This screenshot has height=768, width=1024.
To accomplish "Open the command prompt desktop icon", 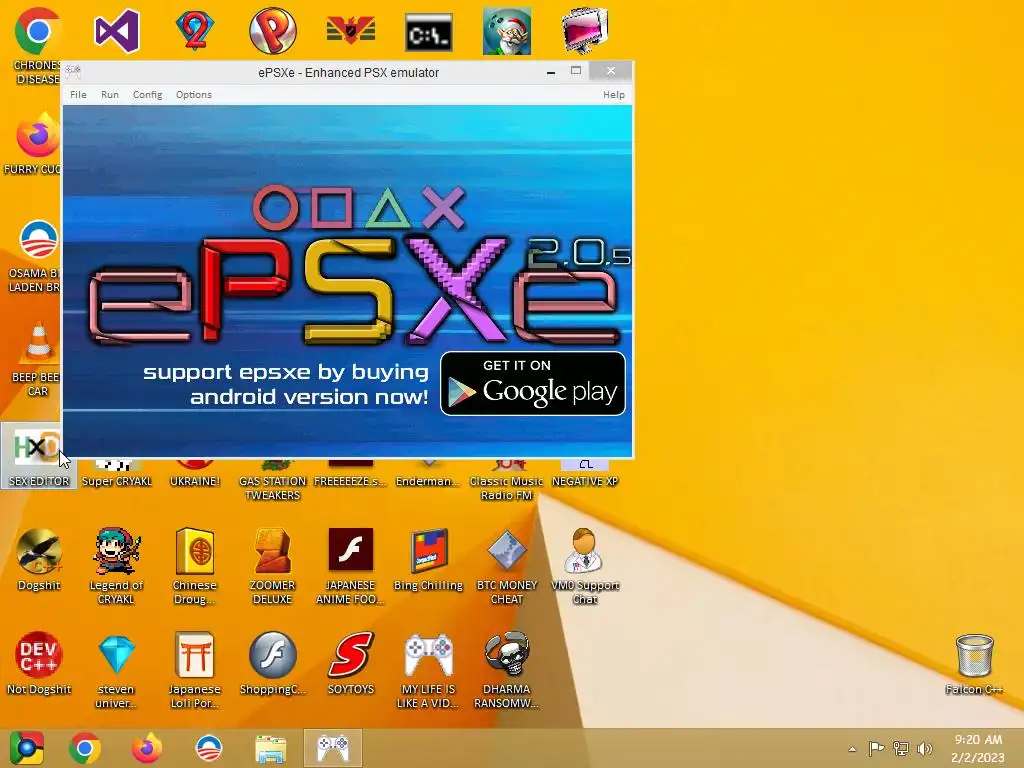I will [428, 31].
